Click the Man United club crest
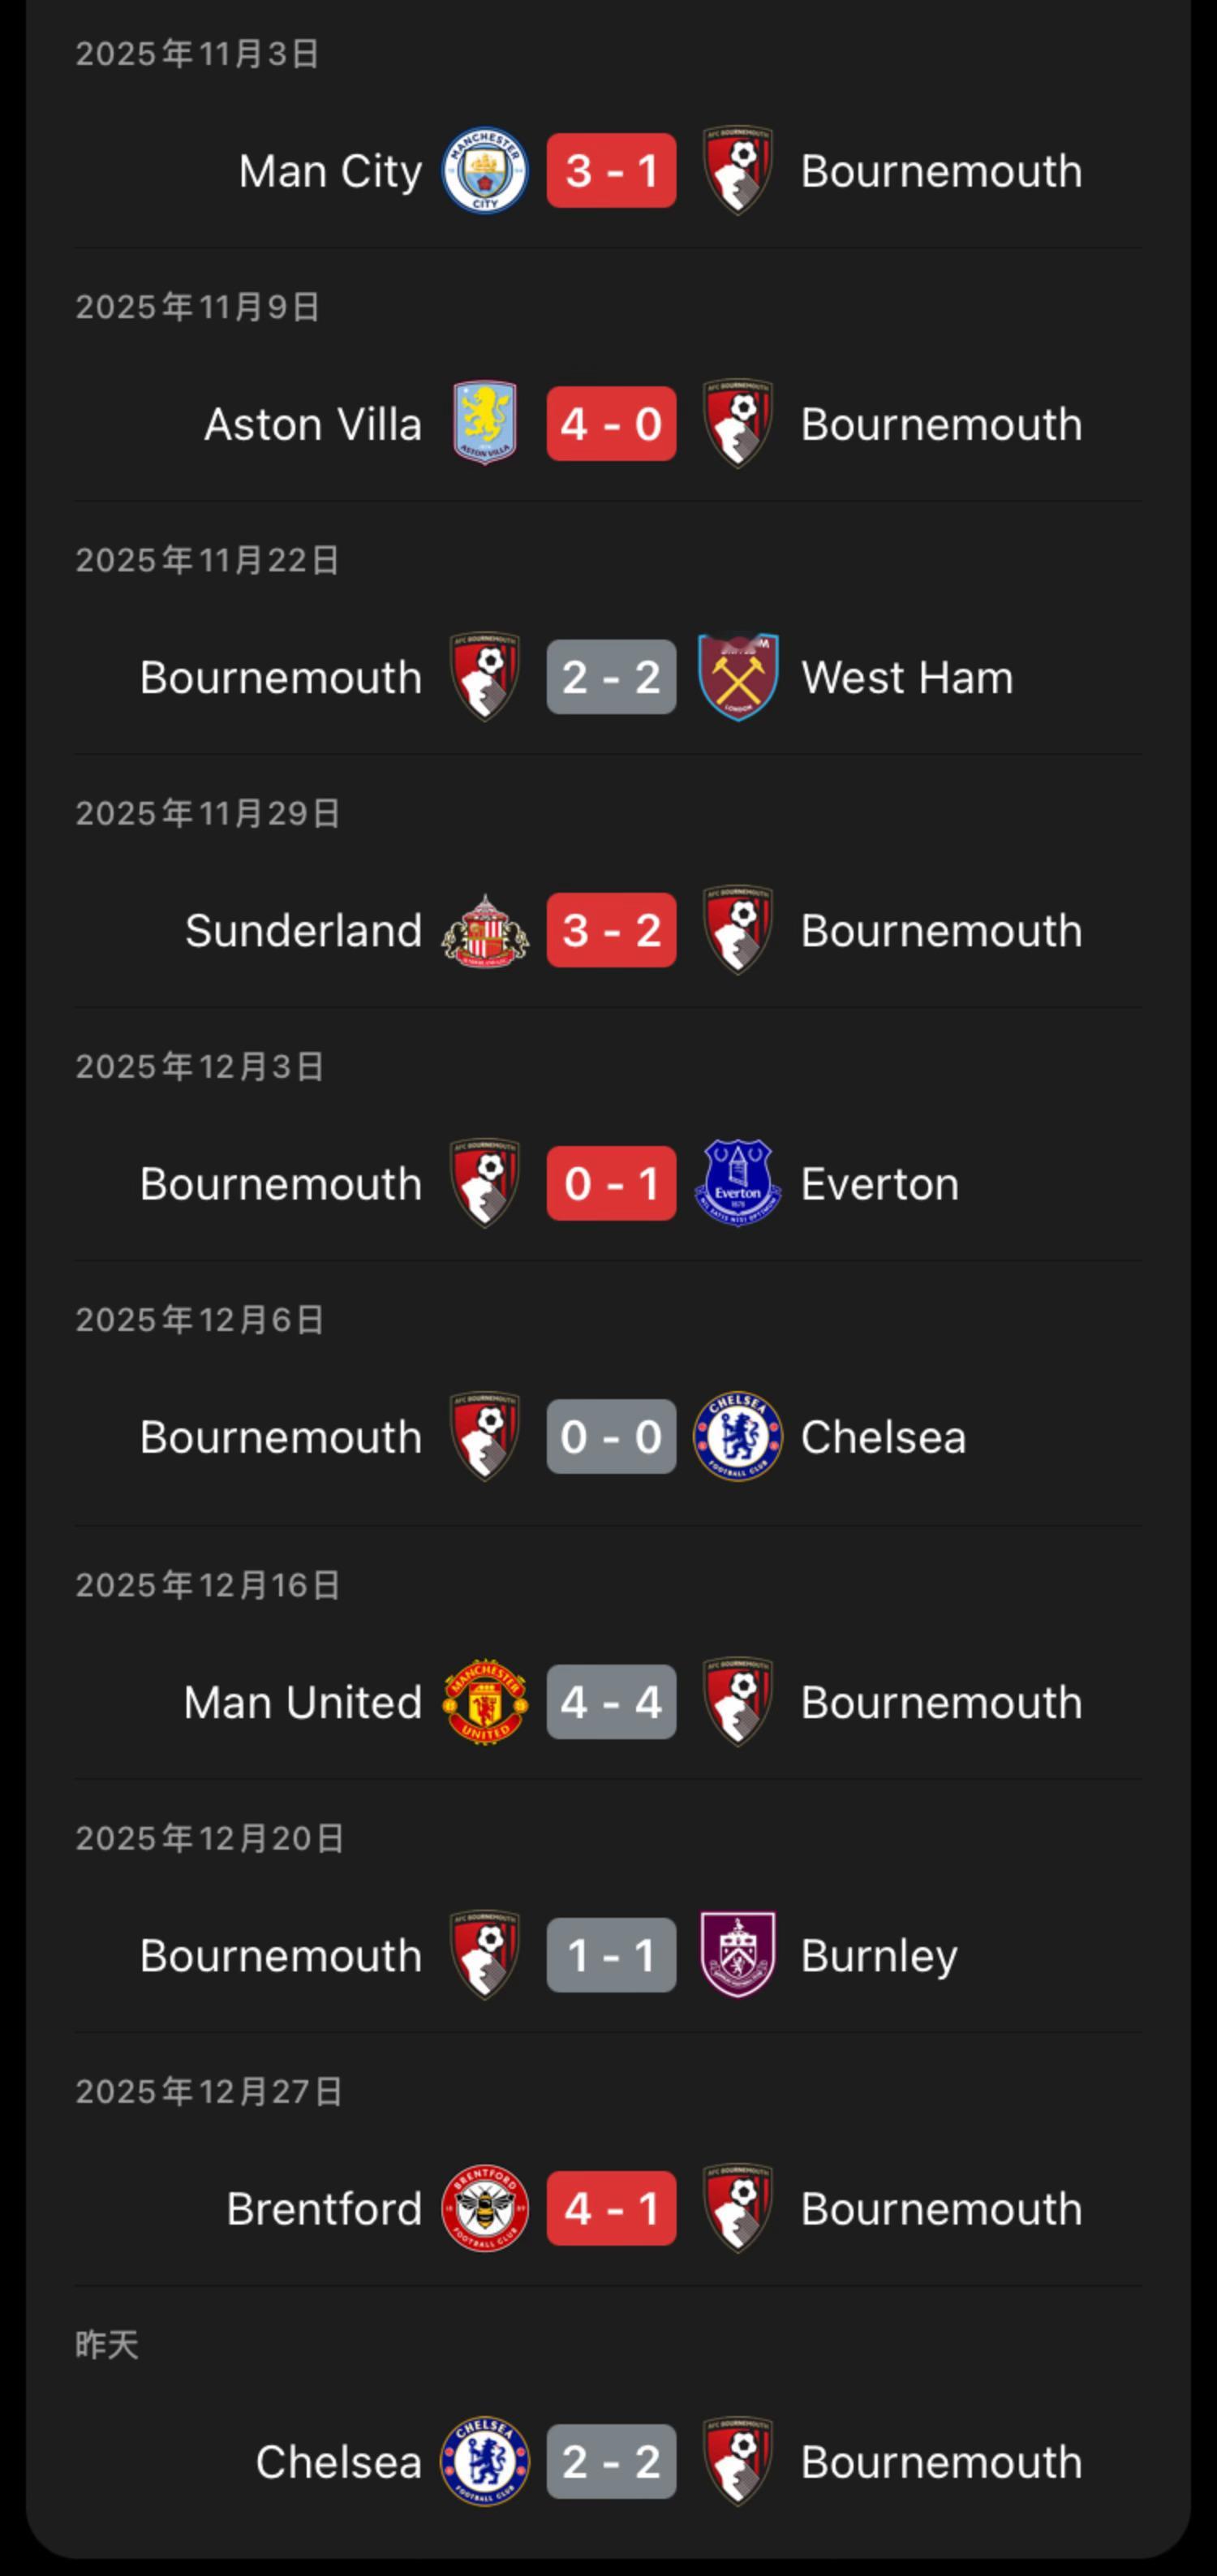 click(485, 1702)
